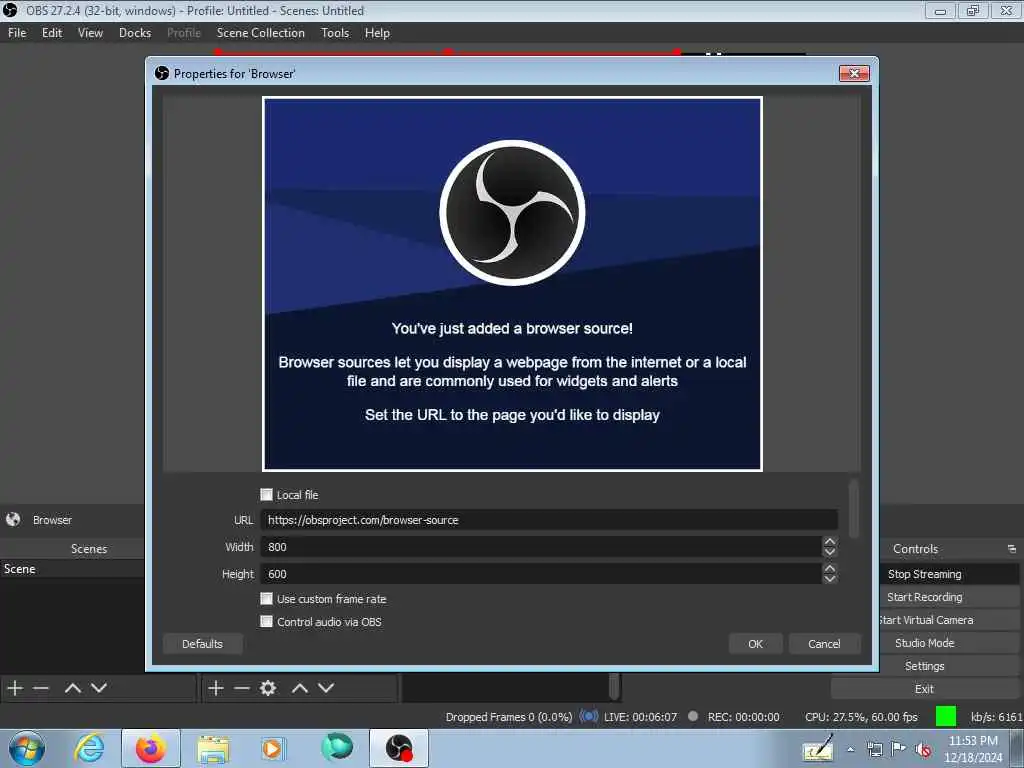Click the Height input field
Image resolution: width=1024 pixels, height=768 pixels.
click(541, 573)
